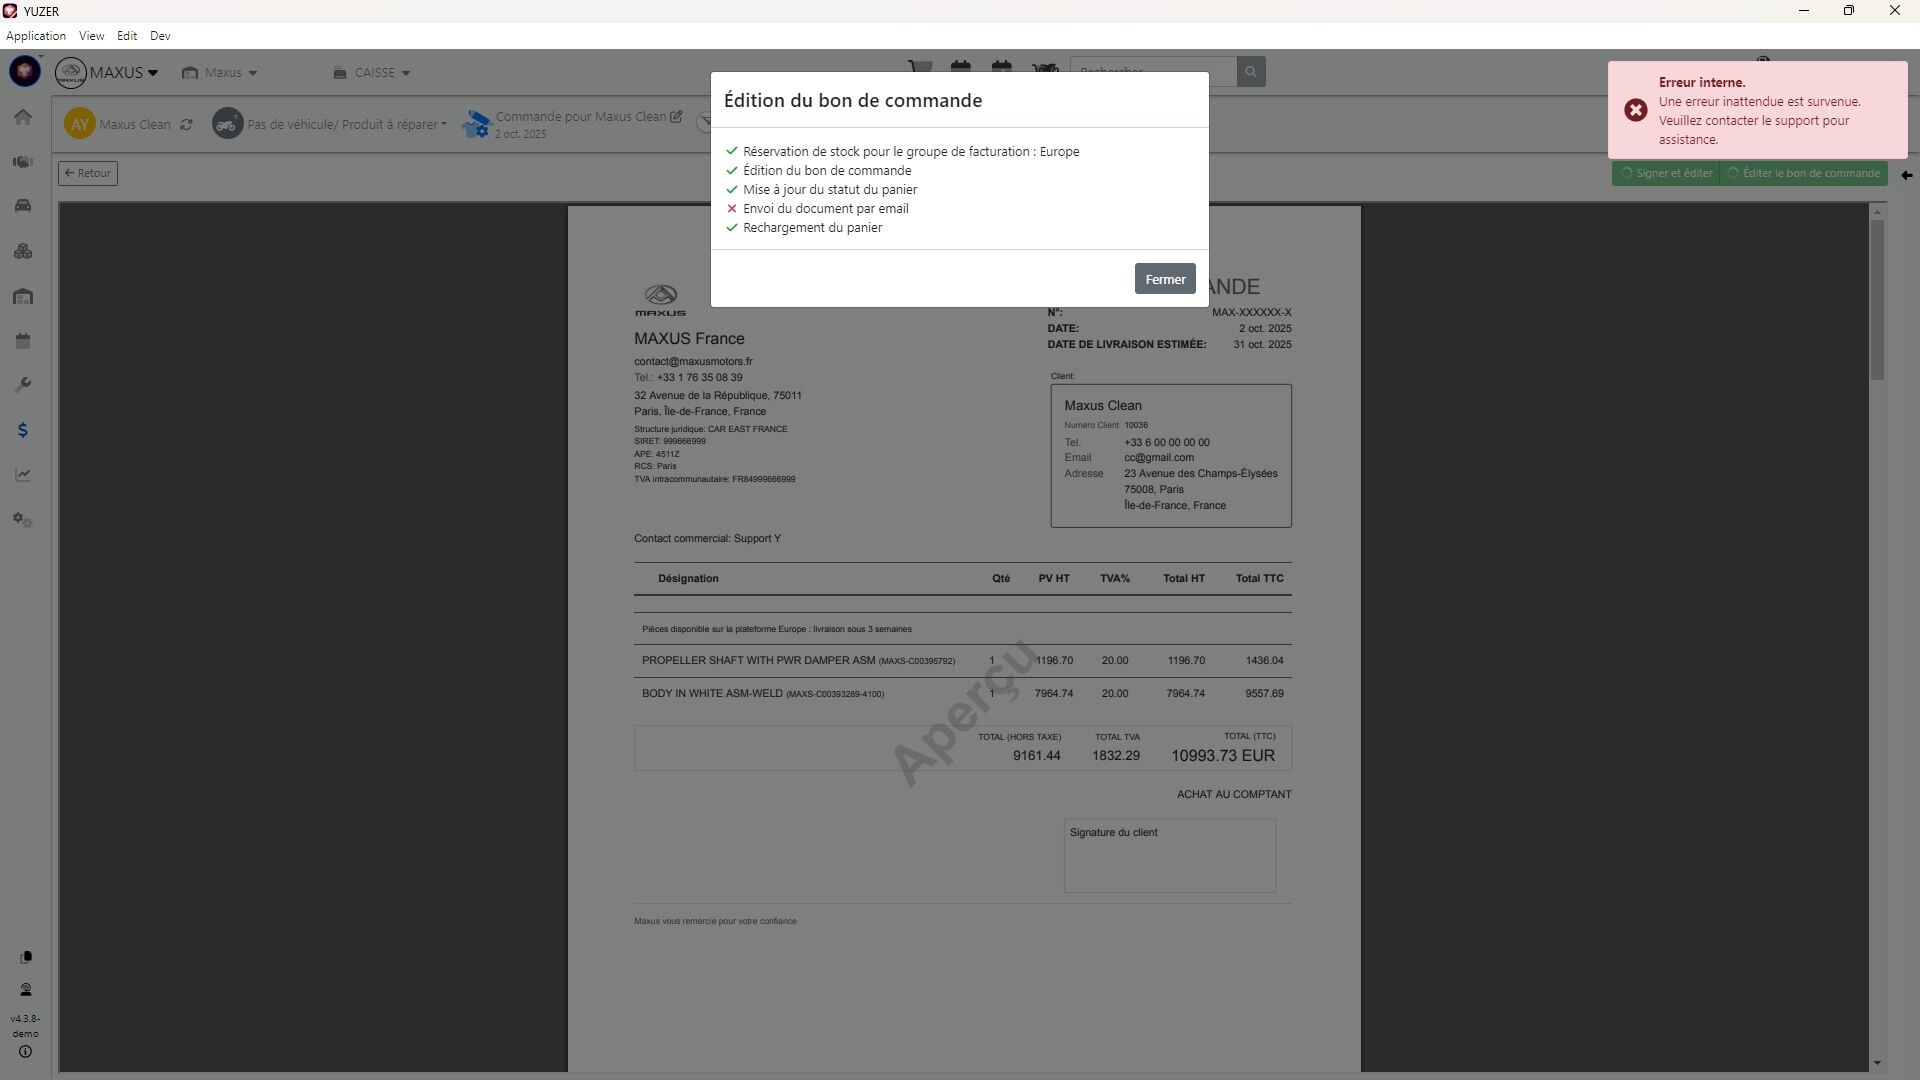Expand the CAISSE dropdown
This screenshot has width=1920, height=1080.
372,73
